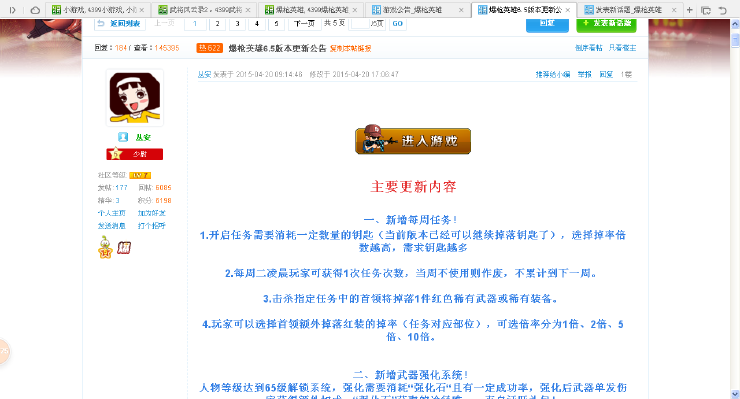Open the 个人主页 profile link
Screen dimensions: 740x399
(111, 213)
